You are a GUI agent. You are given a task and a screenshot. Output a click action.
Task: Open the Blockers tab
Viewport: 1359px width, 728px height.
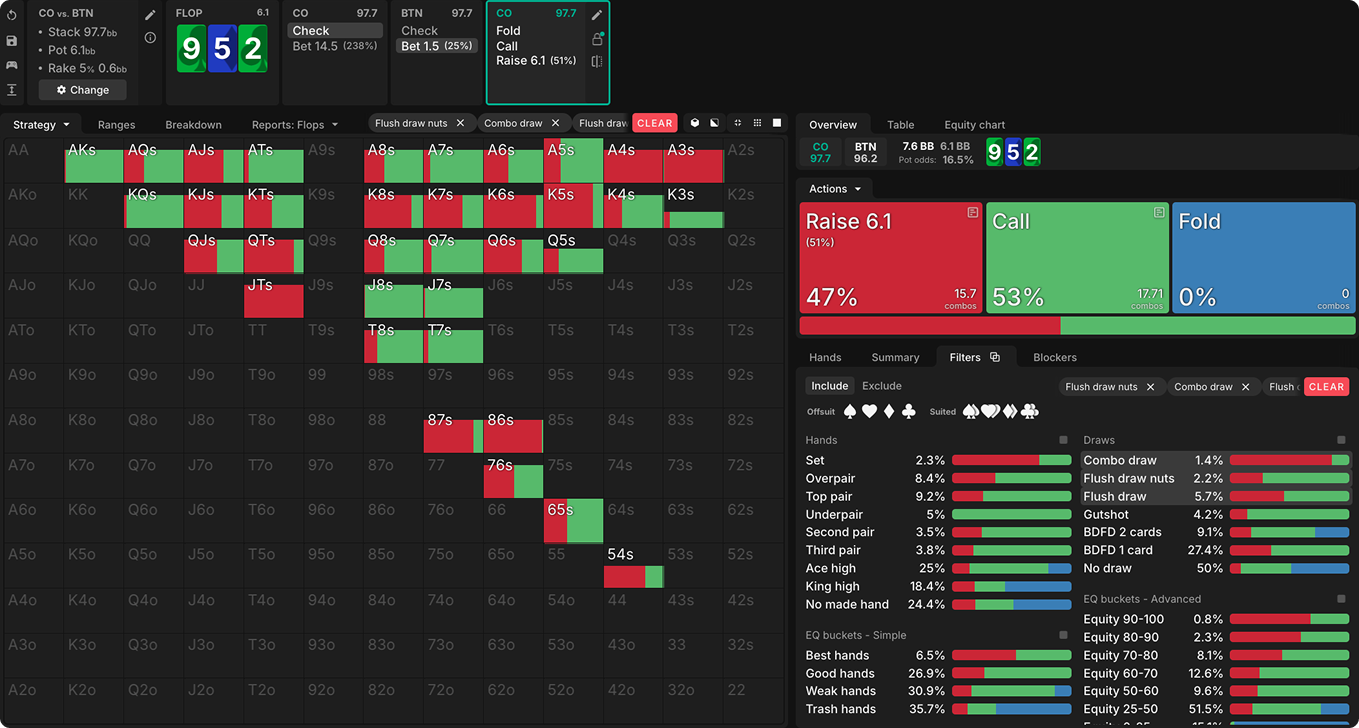1054,357
